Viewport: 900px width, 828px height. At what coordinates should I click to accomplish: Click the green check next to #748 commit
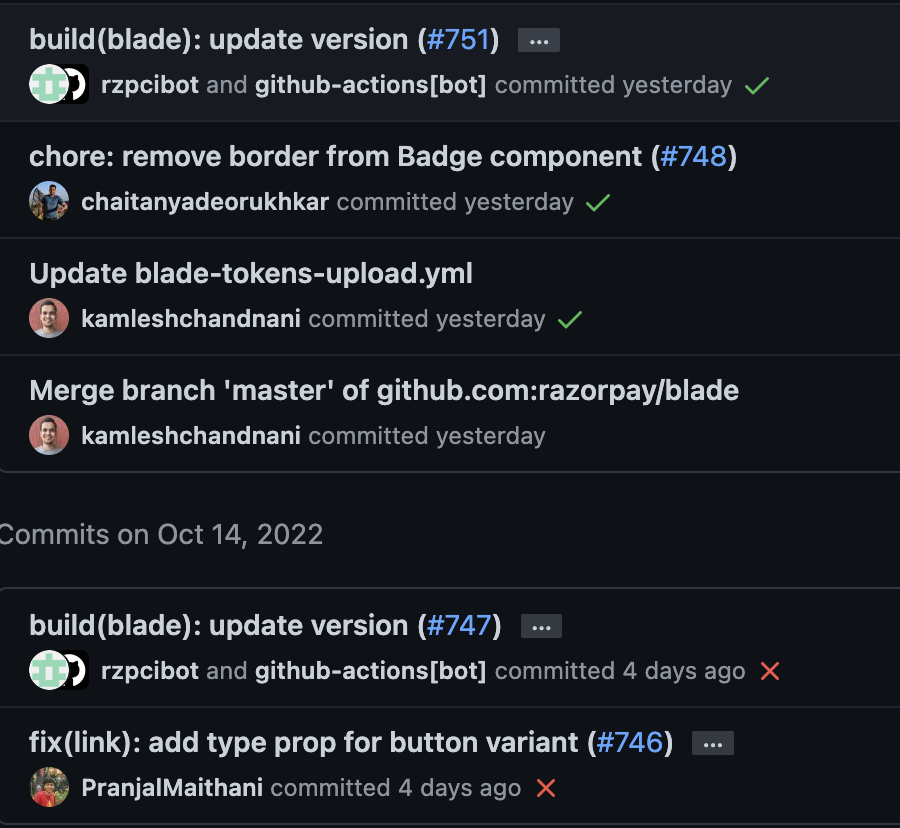[597, 202]
